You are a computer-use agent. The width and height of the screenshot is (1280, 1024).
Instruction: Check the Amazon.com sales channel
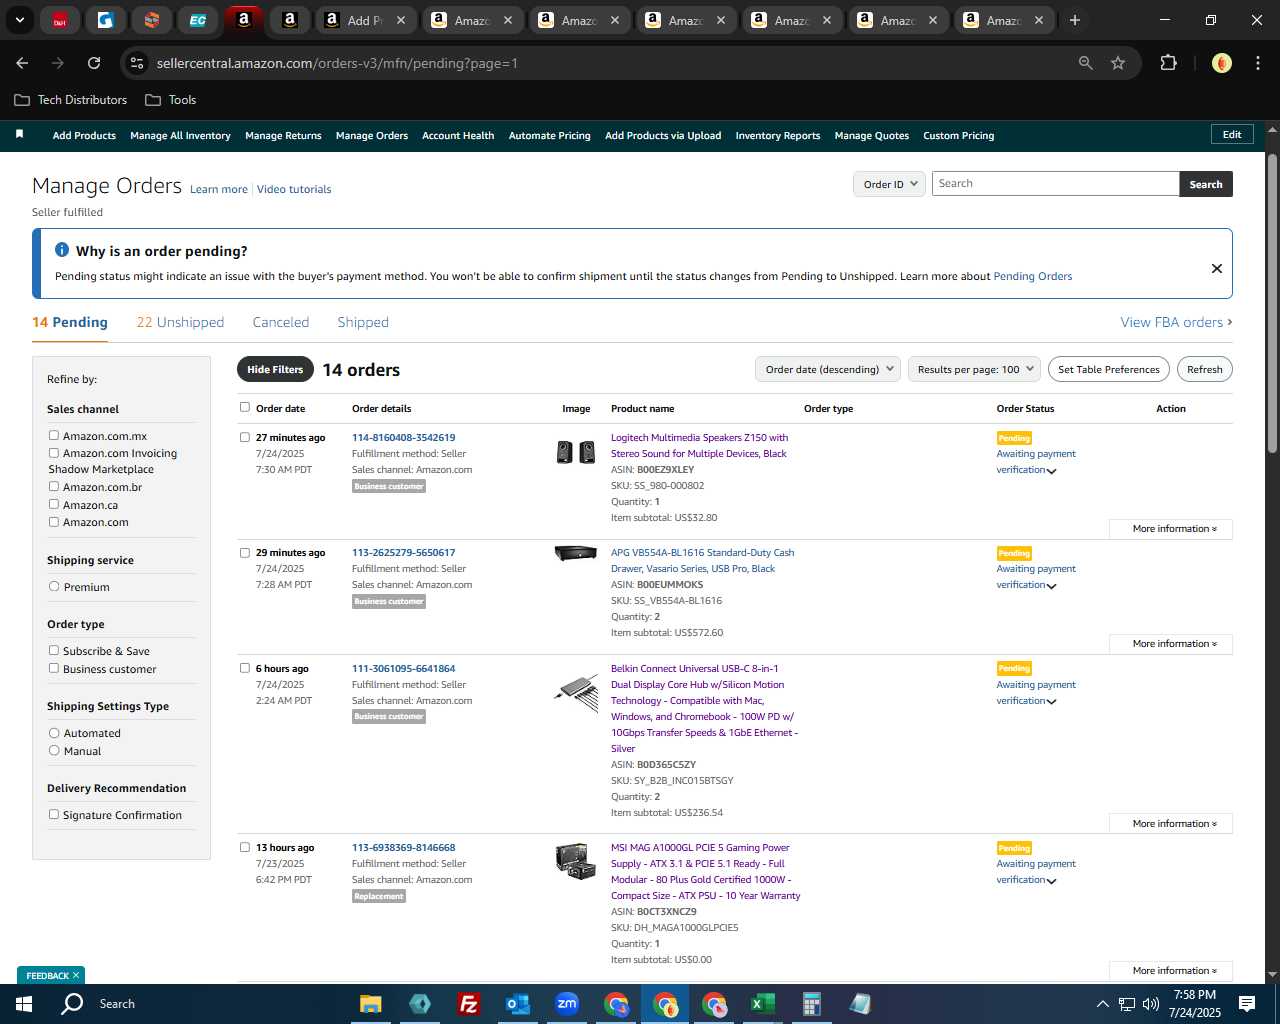pyautogui.click(x=54, y=521)
